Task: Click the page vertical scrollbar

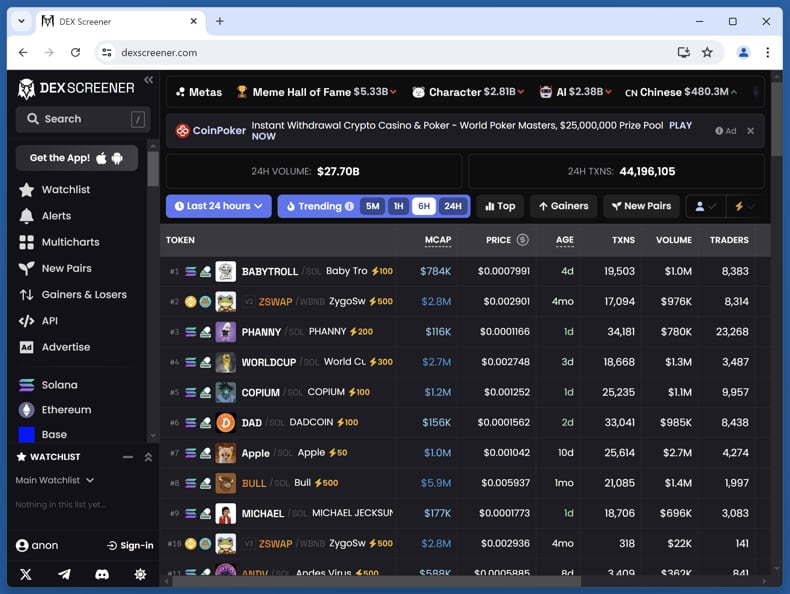Action: tap(776, 121)
